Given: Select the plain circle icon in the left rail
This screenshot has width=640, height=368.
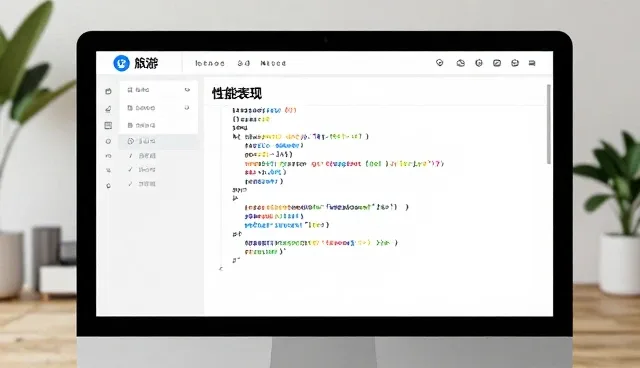Looking at the screenshot, I should point(108,141).
